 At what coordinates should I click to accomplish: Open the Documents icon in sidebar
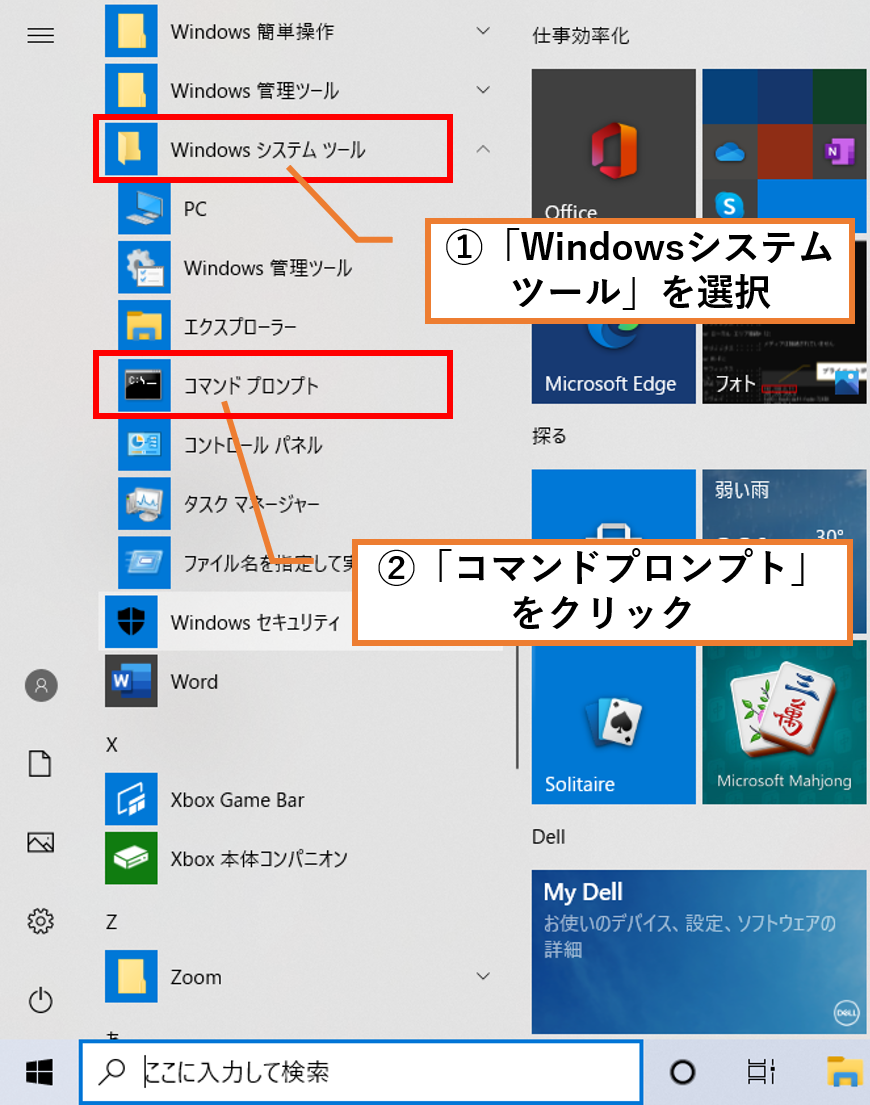40,763
